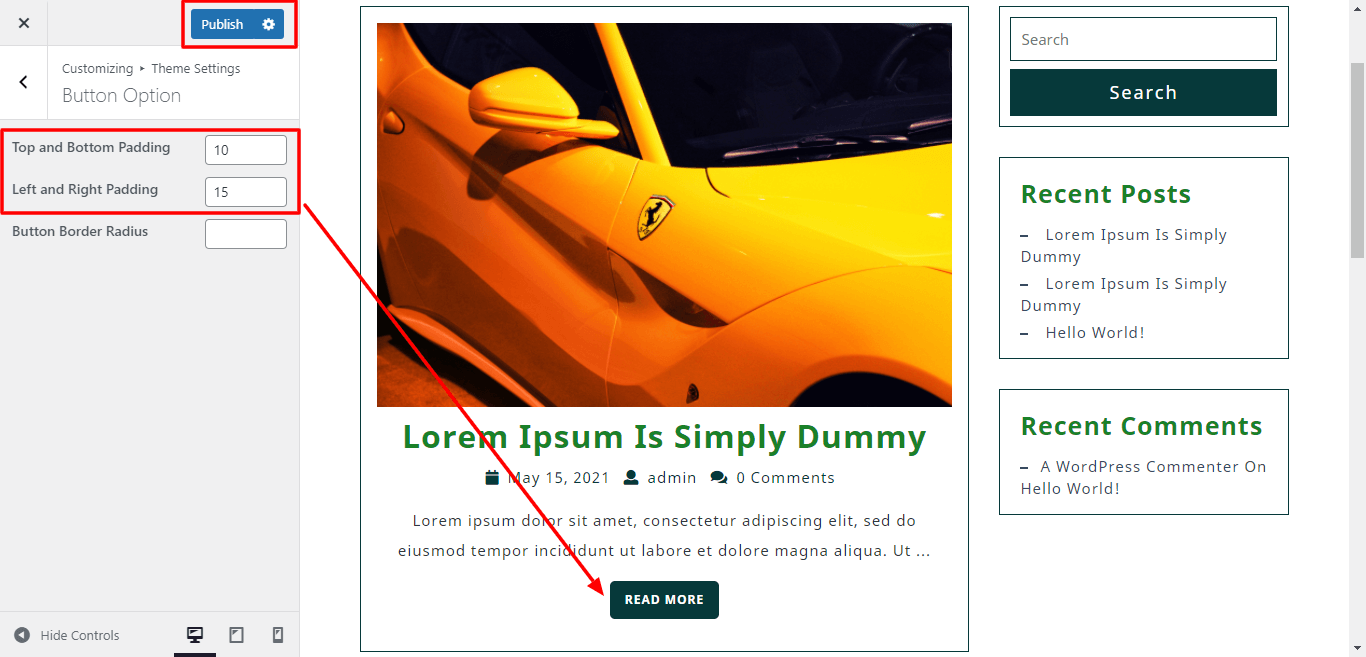
Task: Click the READ MORE button
Action: pos(664,600)
